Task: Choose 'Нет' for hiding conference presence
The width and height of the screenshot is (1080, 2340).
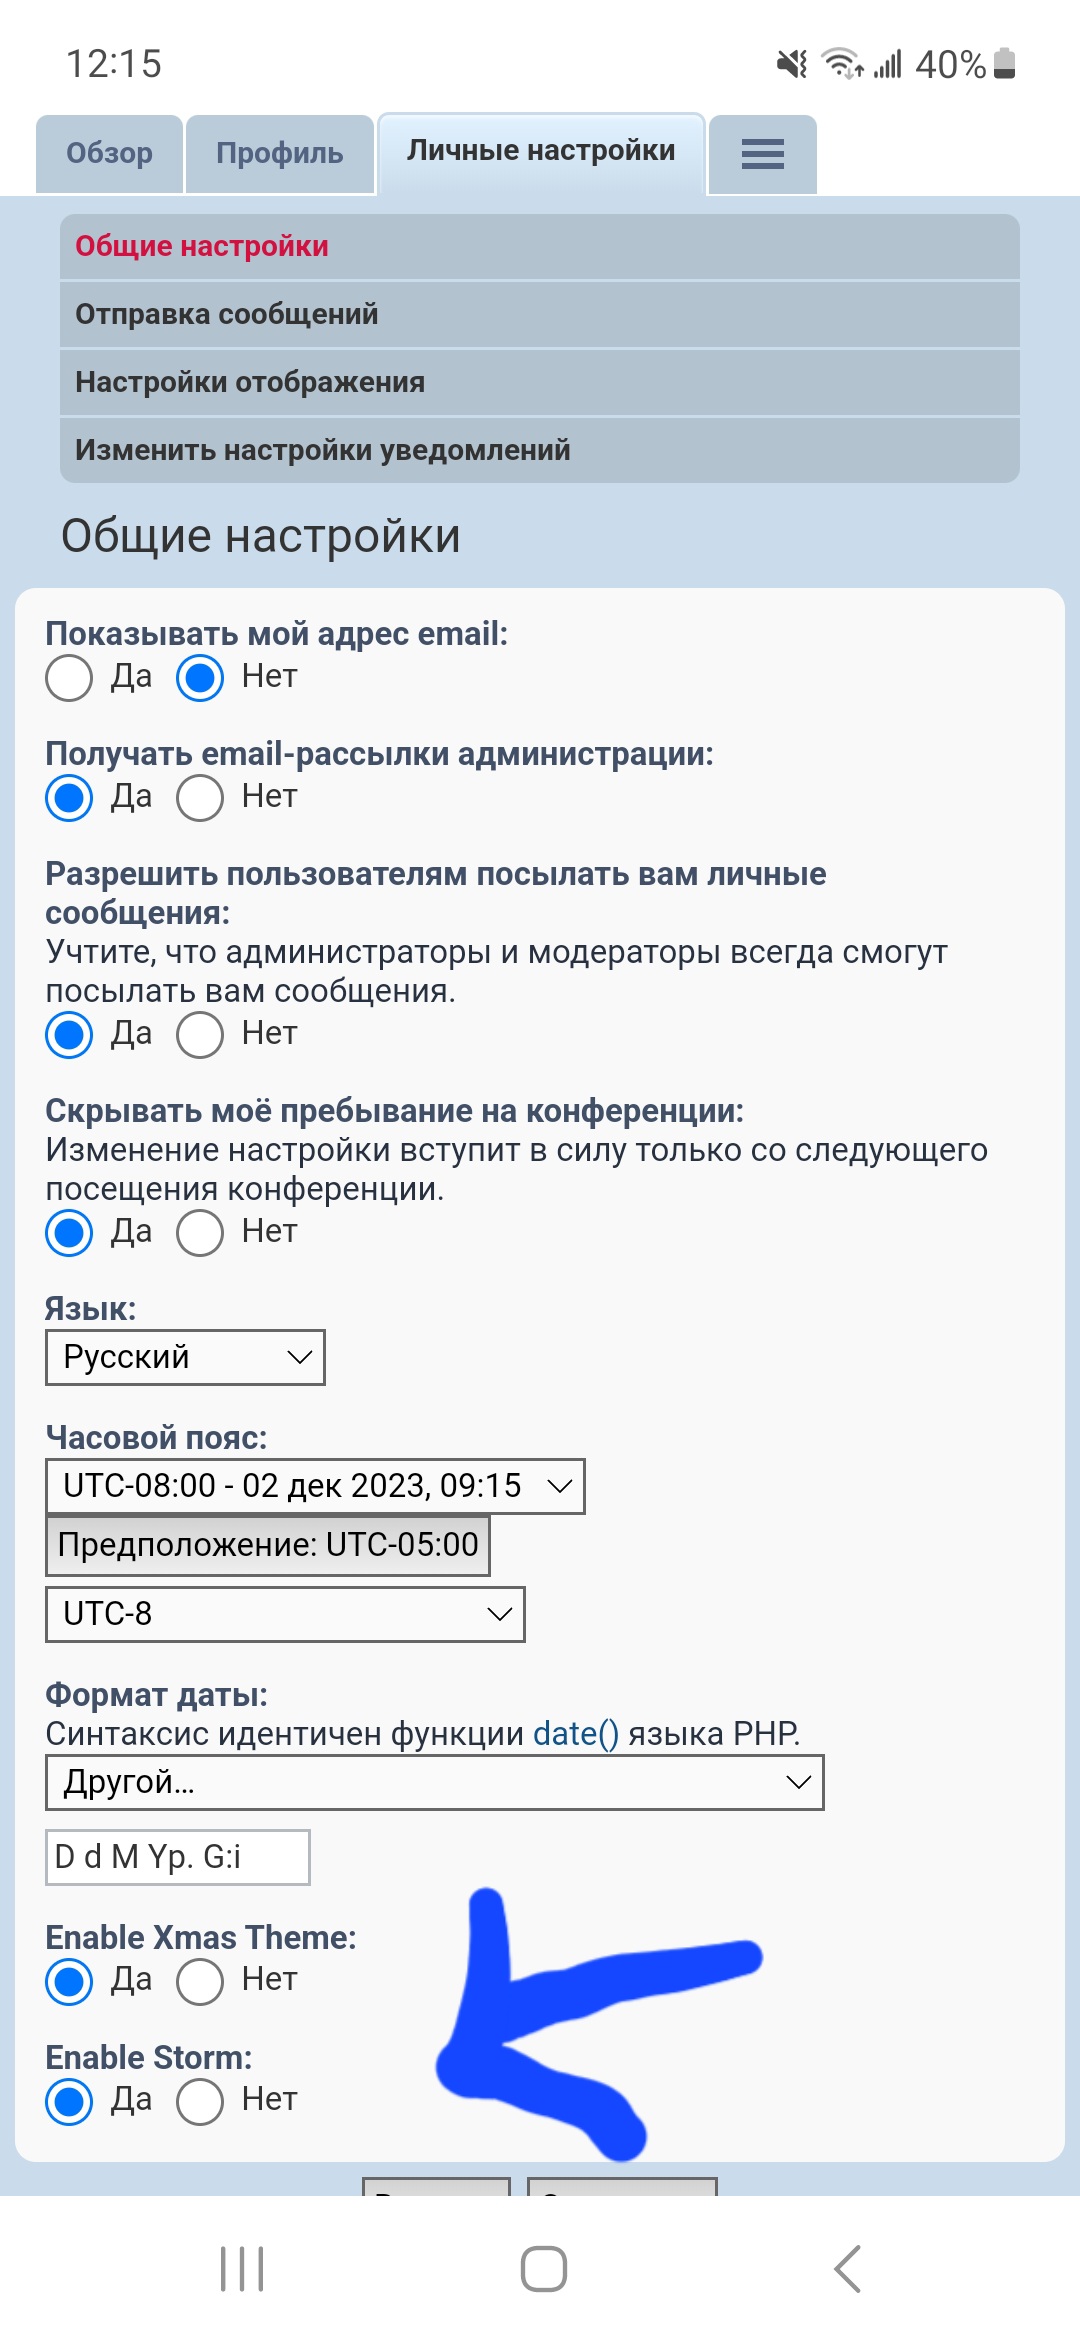Action: [200, 1232]
